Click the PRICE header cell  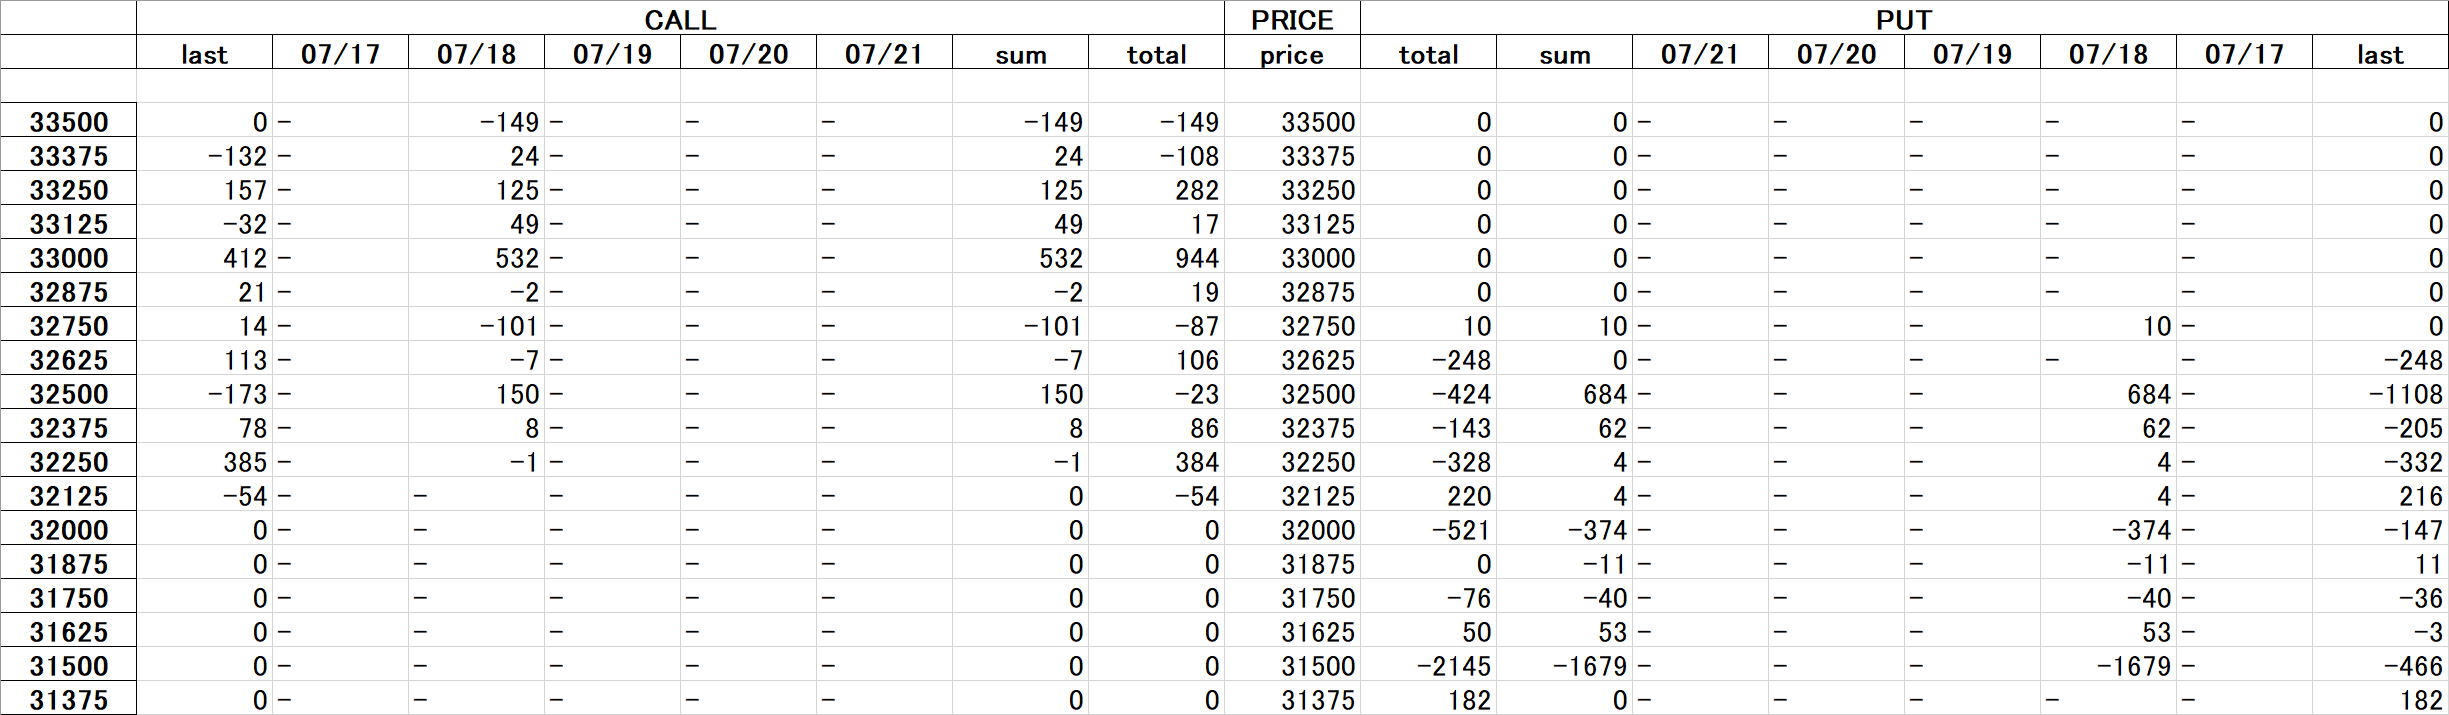coord(1292,19)
